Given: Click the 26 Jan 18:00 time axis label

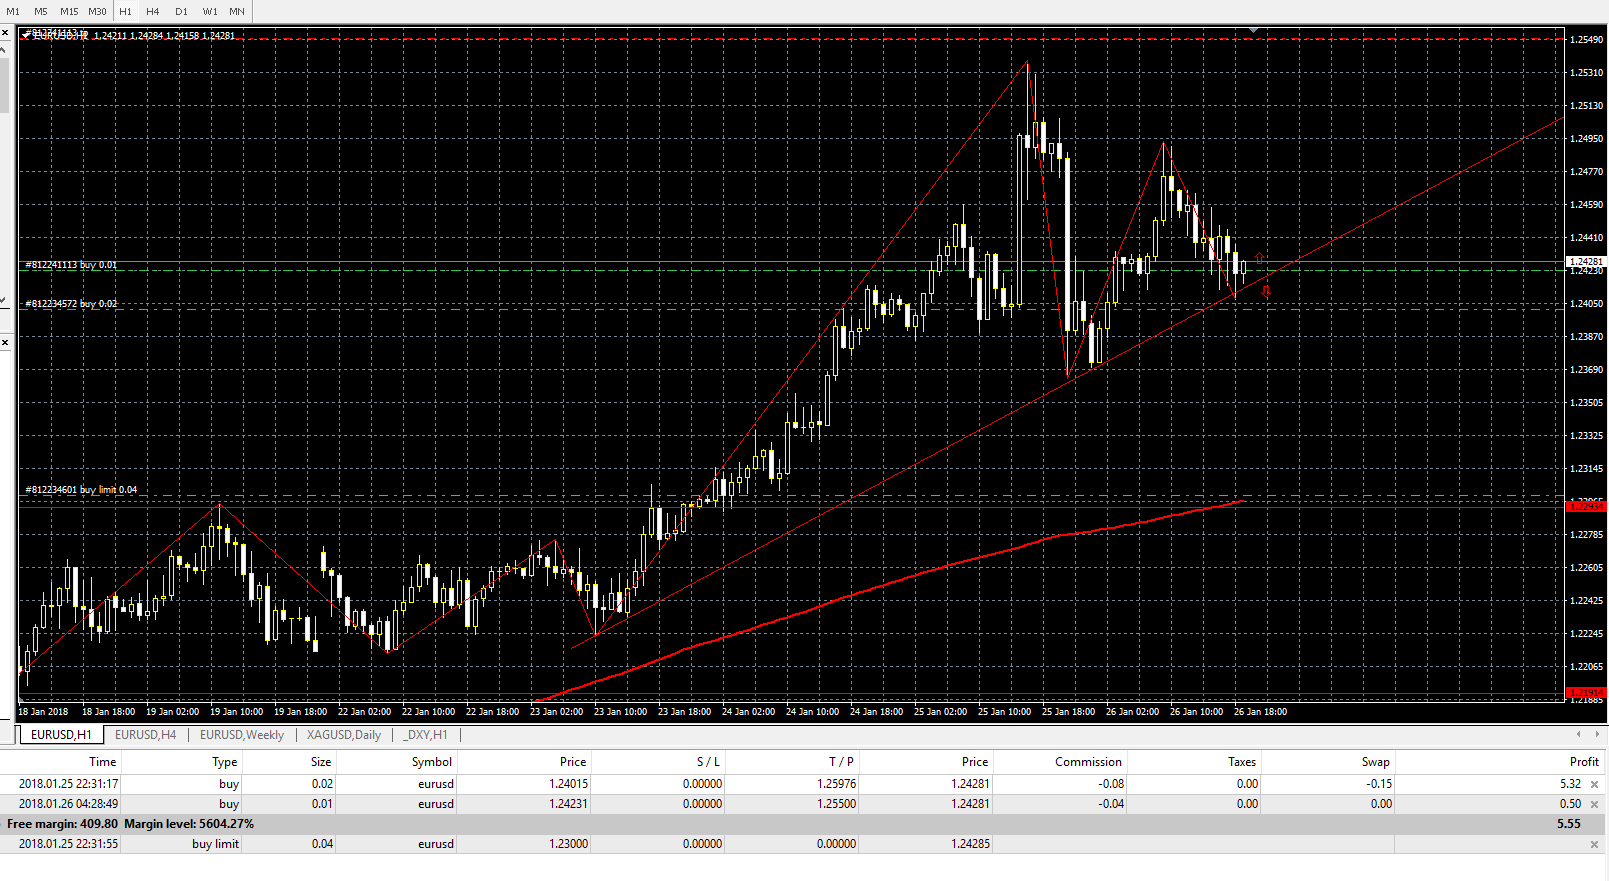Looking at the screenshot, I should (x=1260, y=712).
